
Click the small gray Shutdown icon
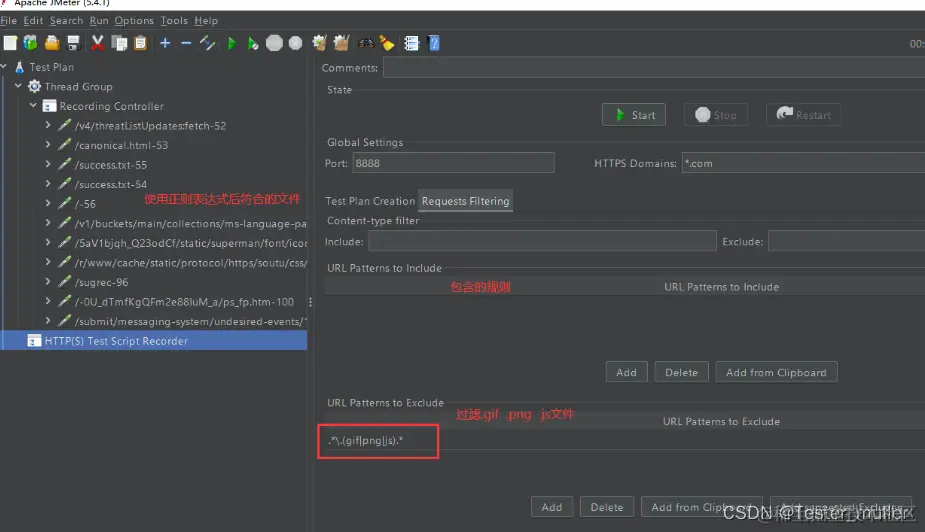tap(296, 43)
